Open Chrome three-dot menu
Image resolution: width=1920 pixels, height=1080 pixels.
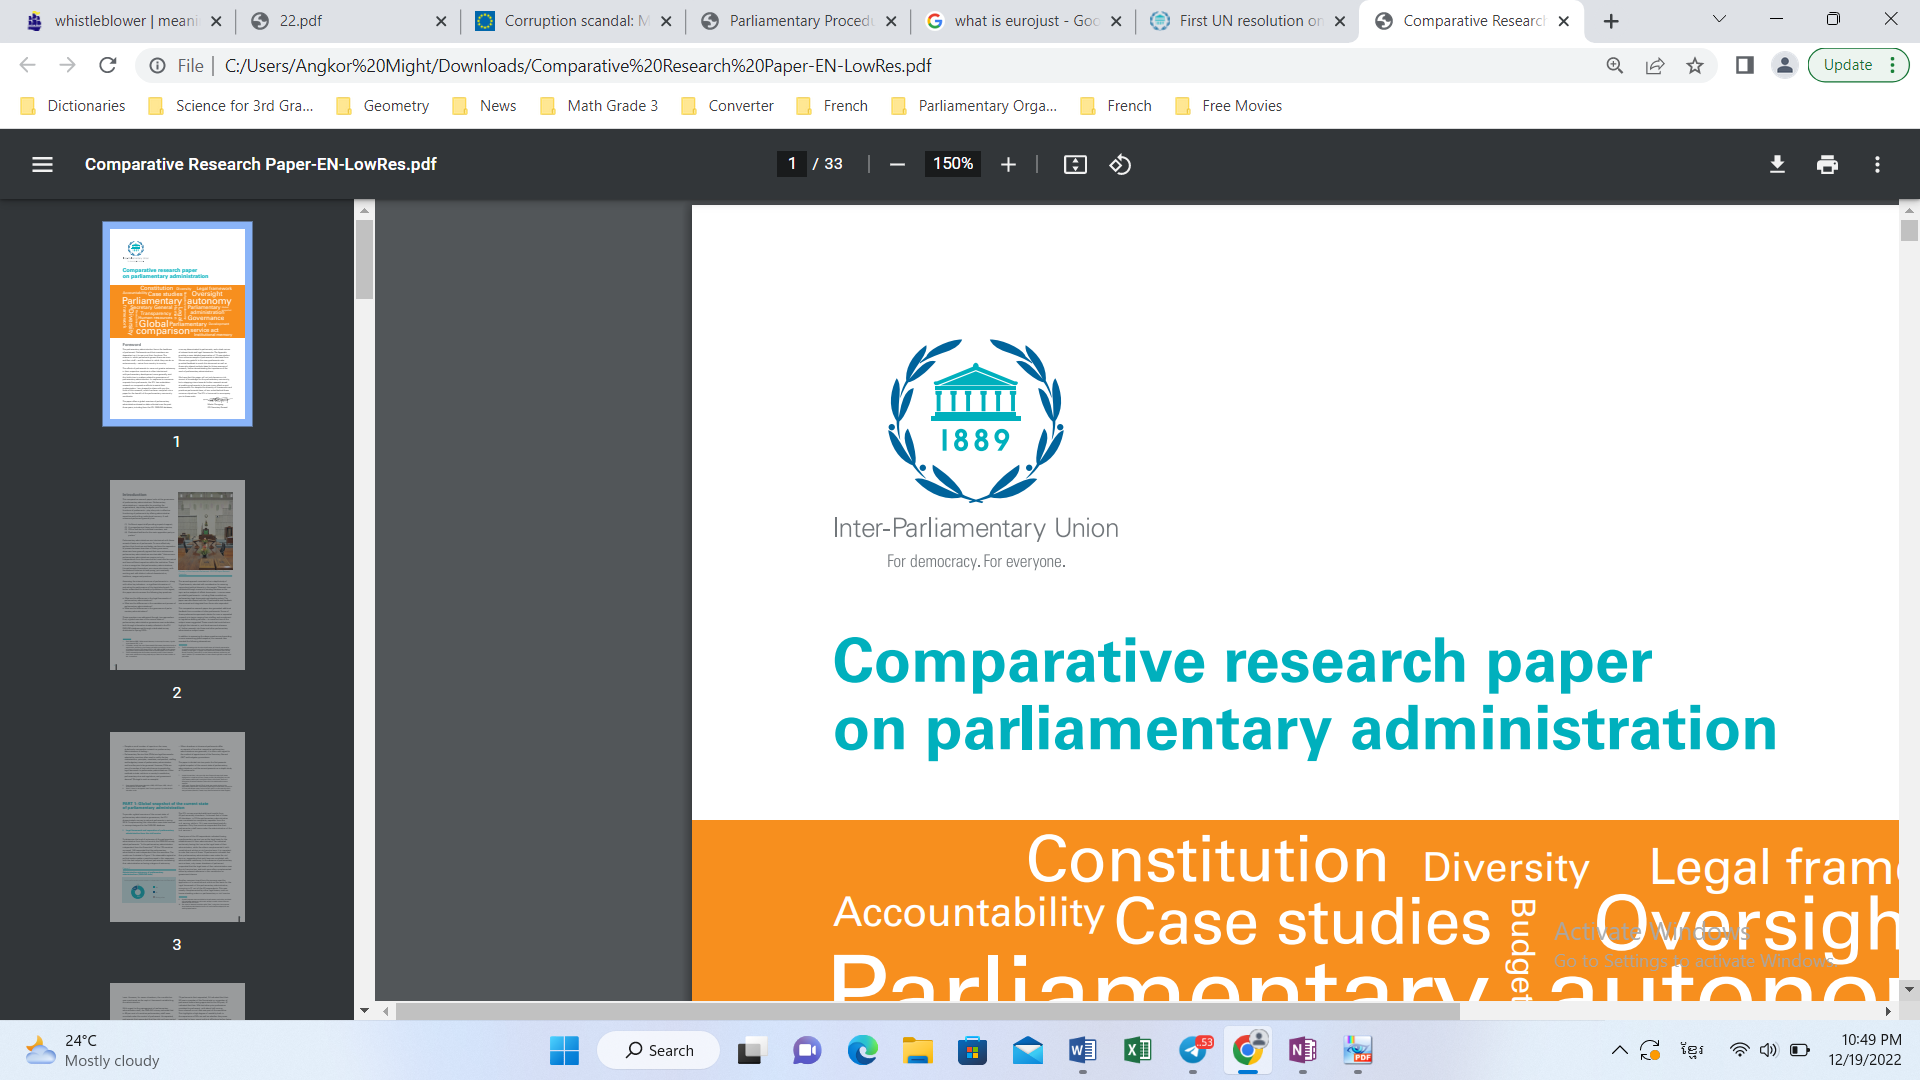tap(1893, 65)
